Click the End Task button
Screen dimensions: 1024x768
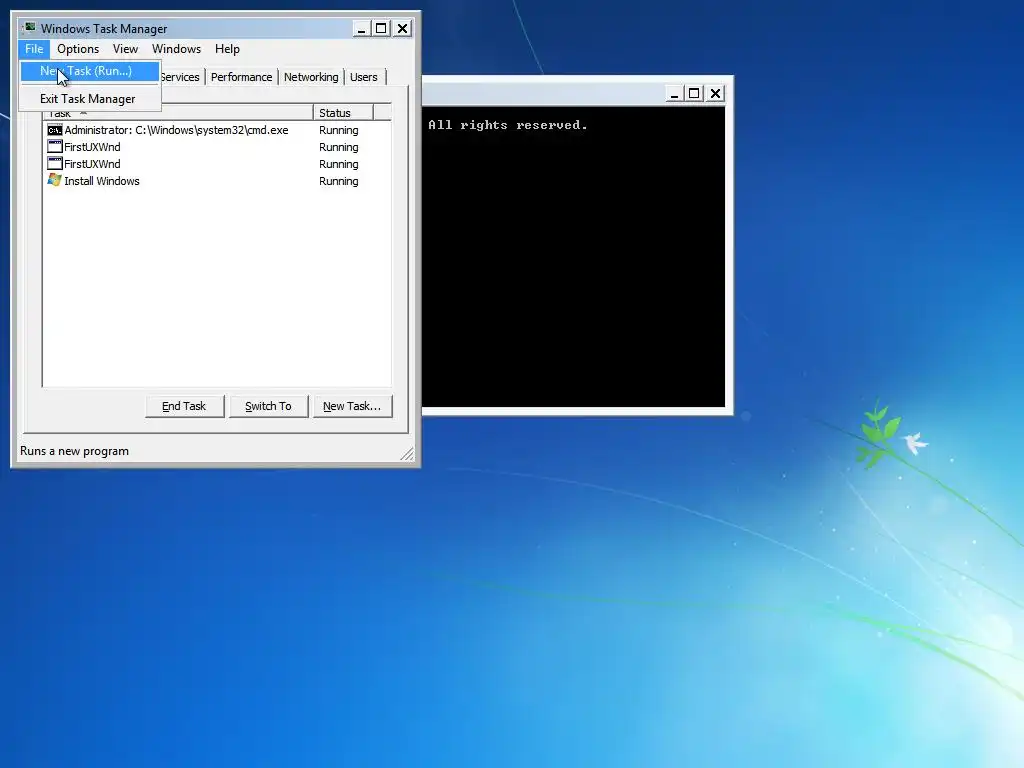(x=184, y=406)
